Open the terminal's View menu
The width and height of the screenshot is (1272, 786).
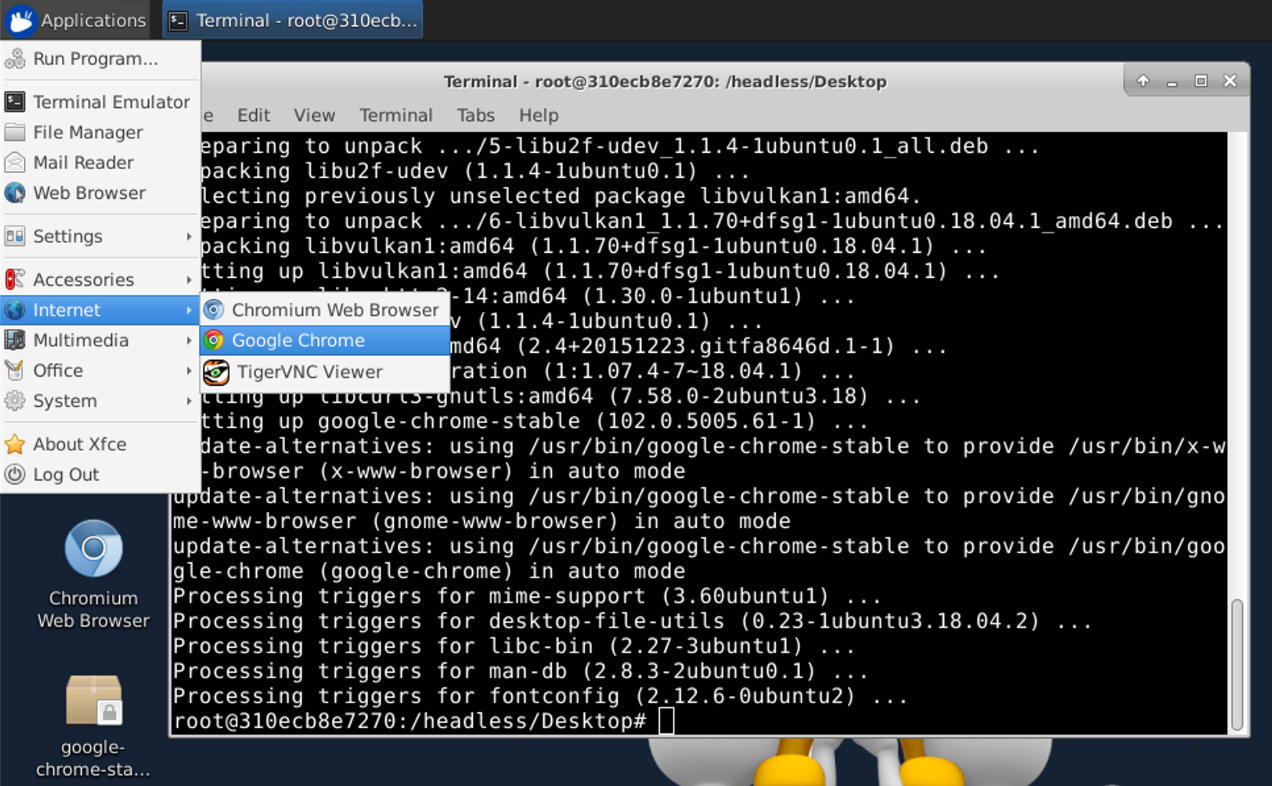click(x=314, y=115)
